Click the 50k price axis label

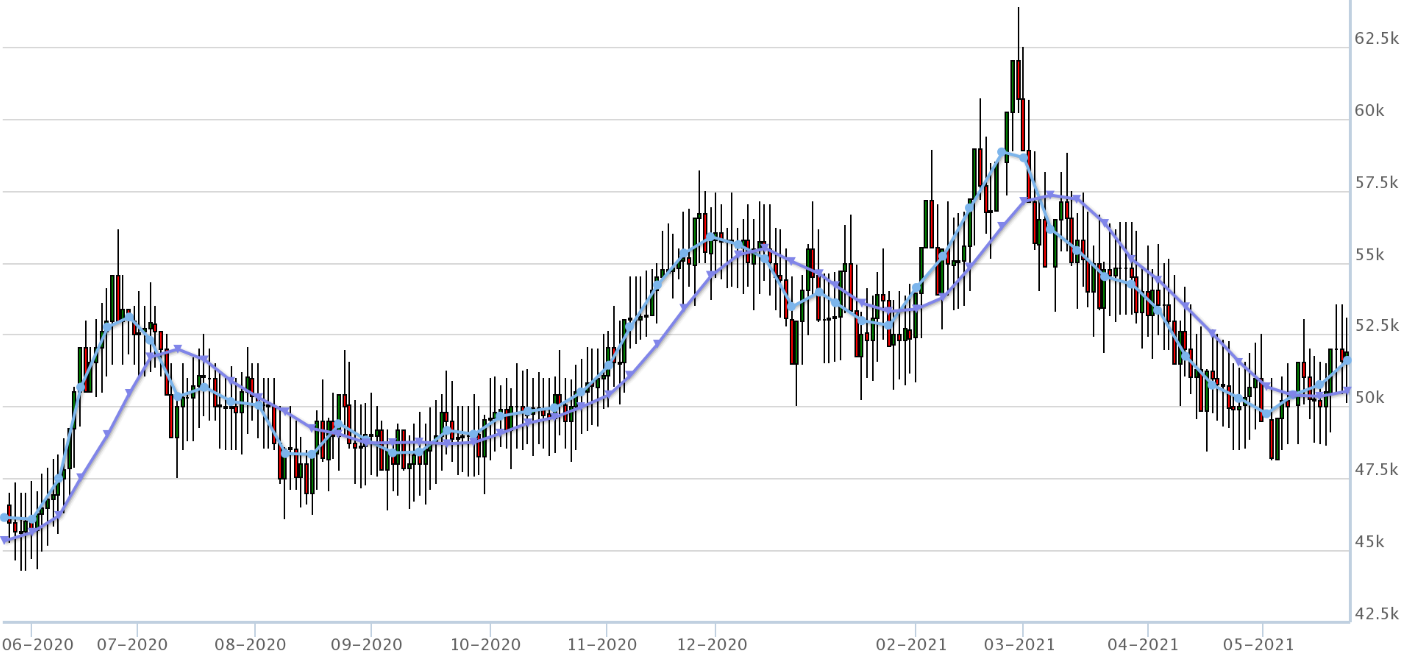1369,397
